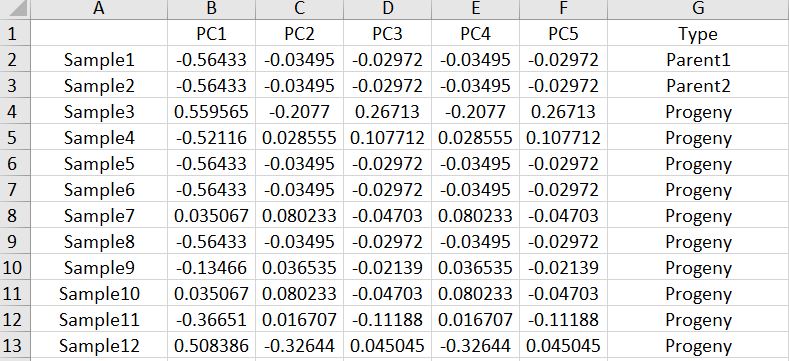This screenshot has height=361, width=789.
Task: Select column G header
Action: (698, 9)
